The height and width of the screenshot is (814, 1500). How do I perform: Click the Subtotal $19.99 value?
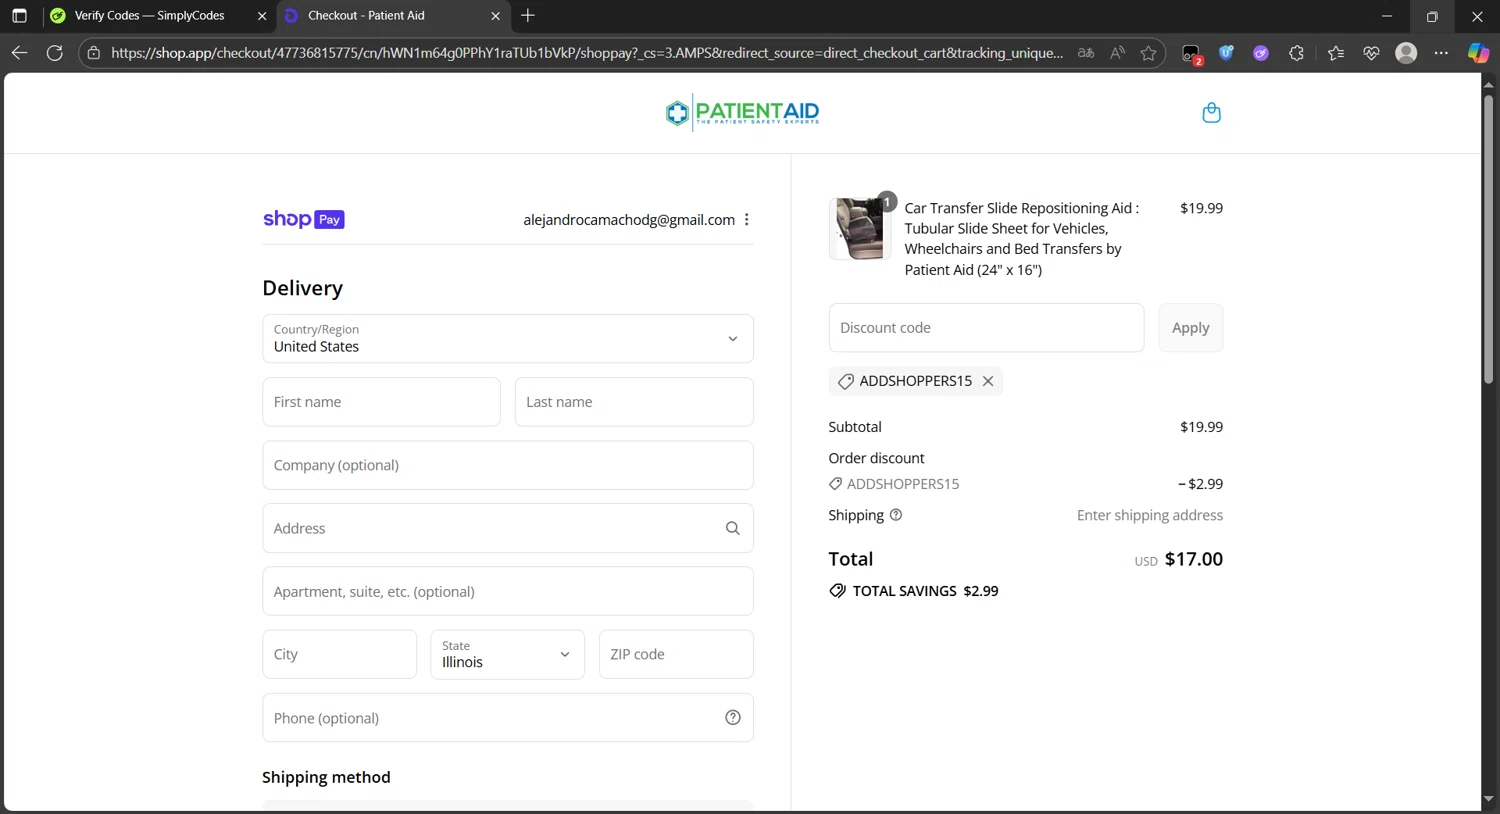(x=1201, y=427)
